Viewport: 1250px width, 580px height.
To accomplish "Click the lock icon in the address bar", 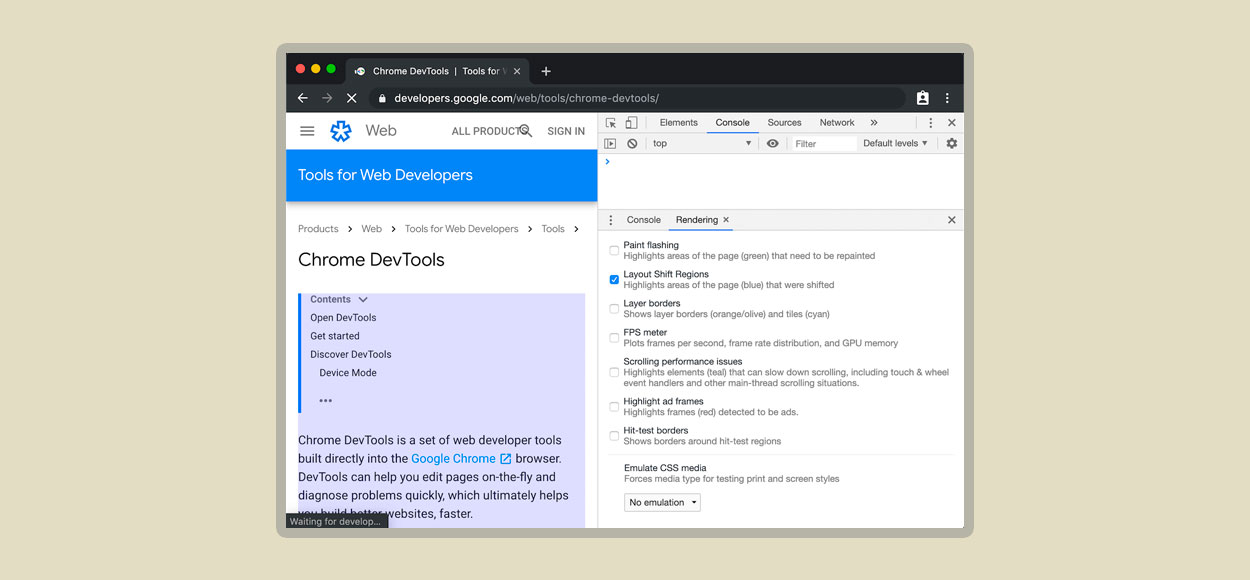I will [x=381, y=98].
